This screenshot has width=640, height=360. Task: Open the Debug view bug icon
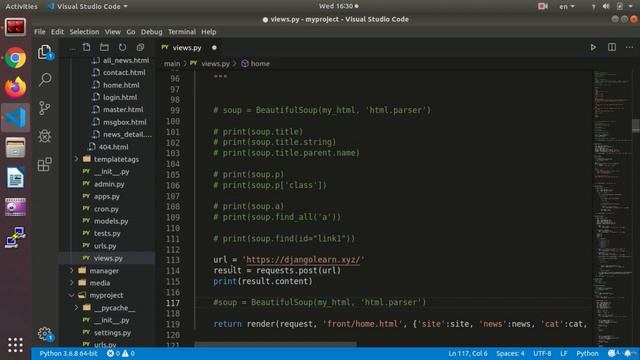pyautogui.click(x=44, y=136)
